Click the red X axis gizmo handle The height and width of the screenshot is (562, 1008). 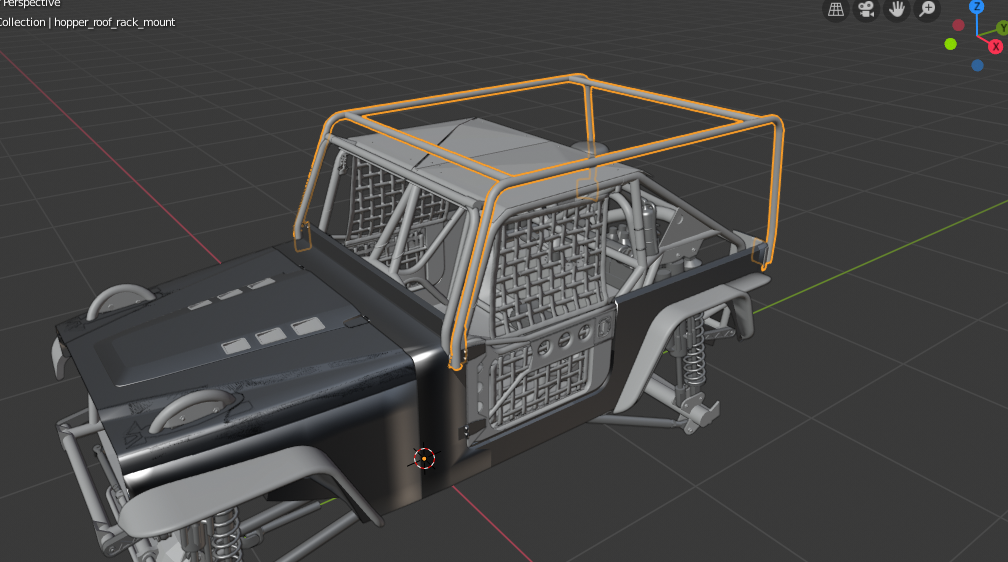(x=996, y=46)
